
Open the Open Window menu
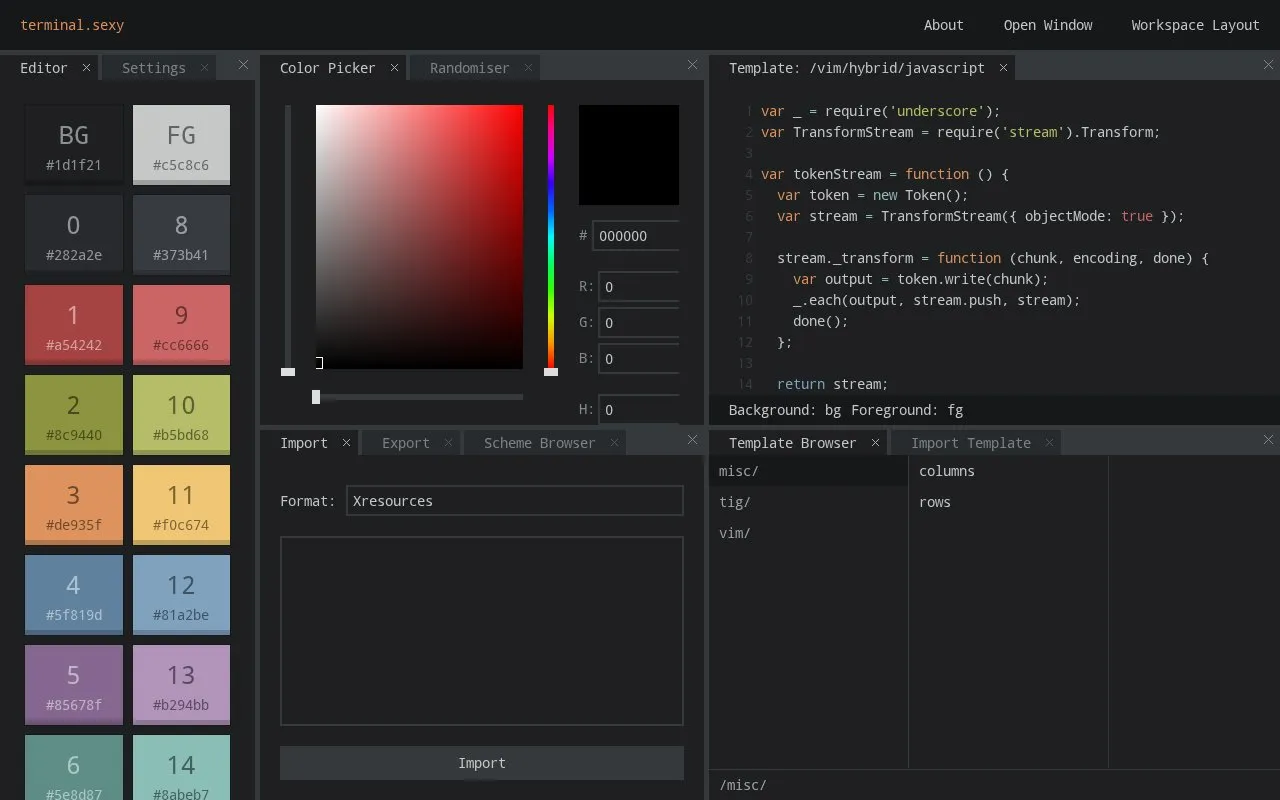(x=1048, y=25)
